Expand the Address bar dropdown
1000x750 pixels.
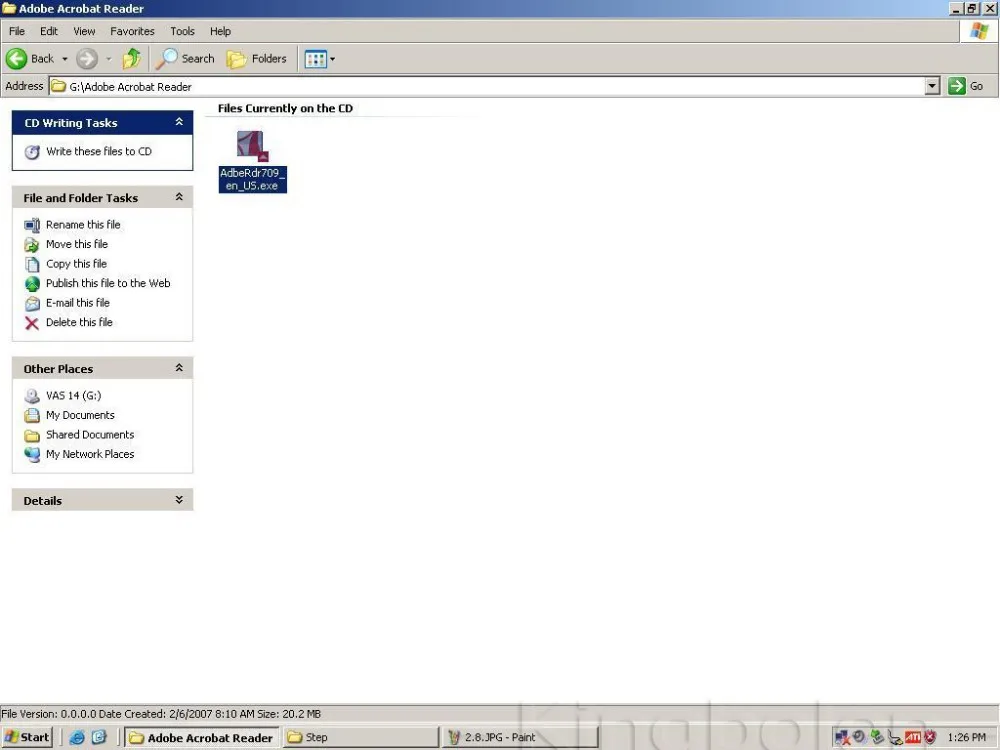tap(932, 86)
